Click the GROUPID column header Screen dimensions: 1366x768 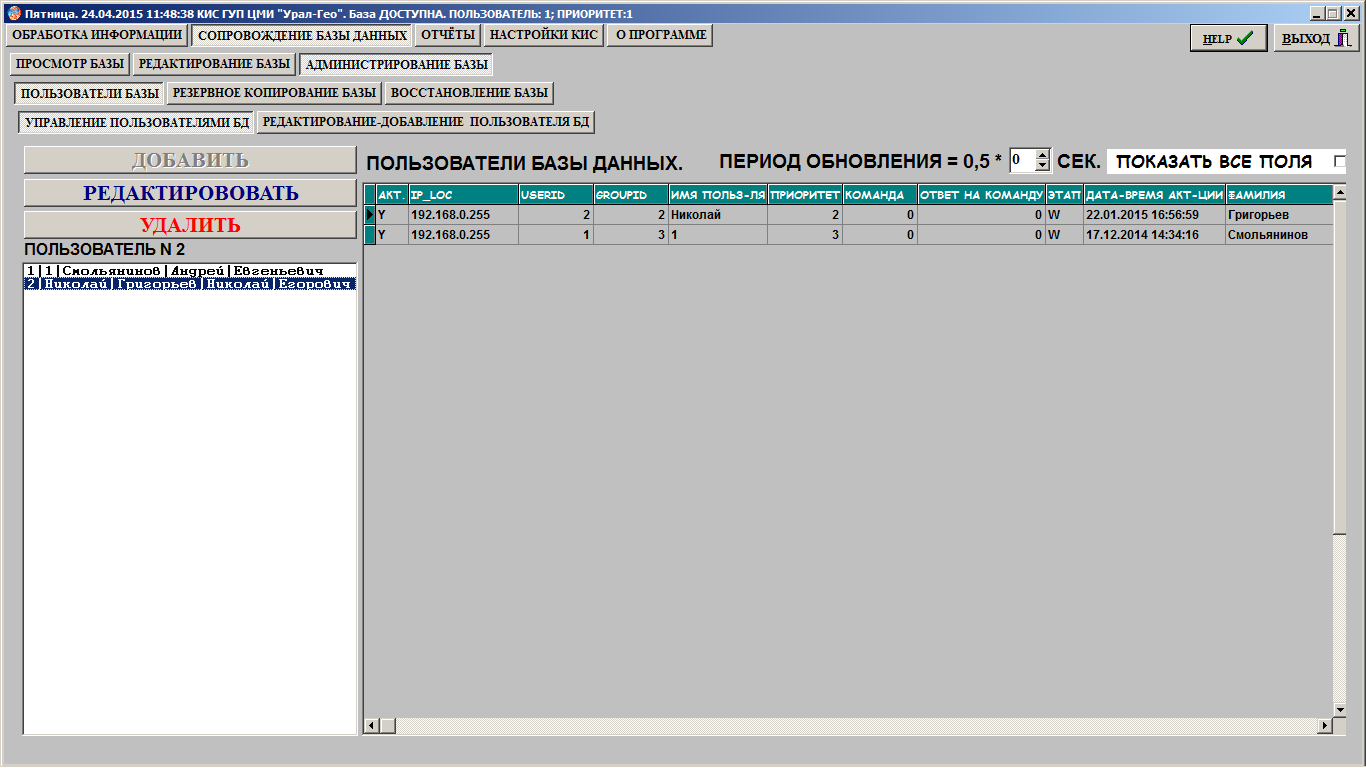630,195
